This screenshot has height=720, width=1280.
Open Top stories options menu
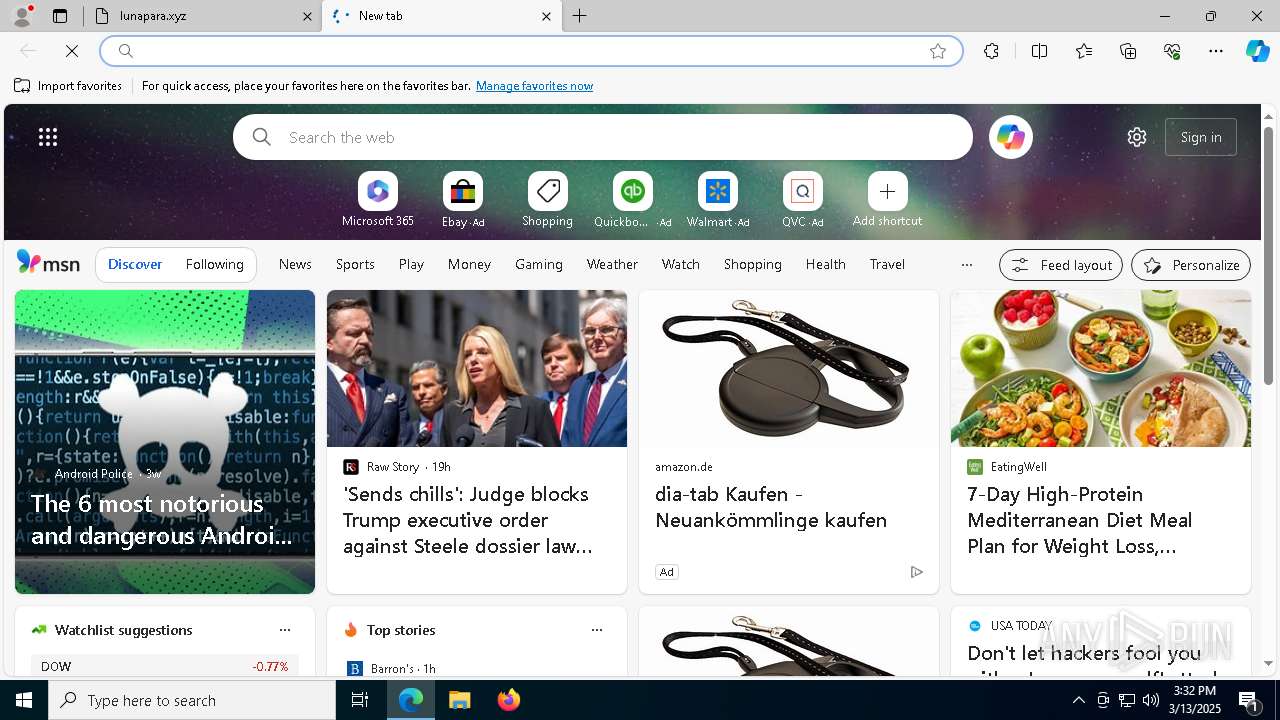click(597, 630)
